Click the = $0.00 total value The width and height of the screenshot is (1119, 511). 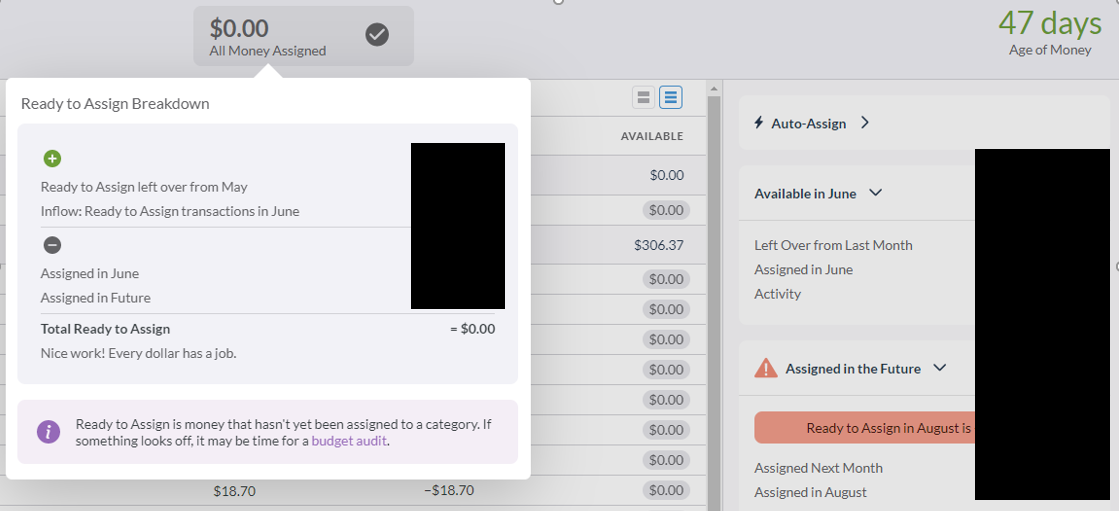click(x=472, y=329)
